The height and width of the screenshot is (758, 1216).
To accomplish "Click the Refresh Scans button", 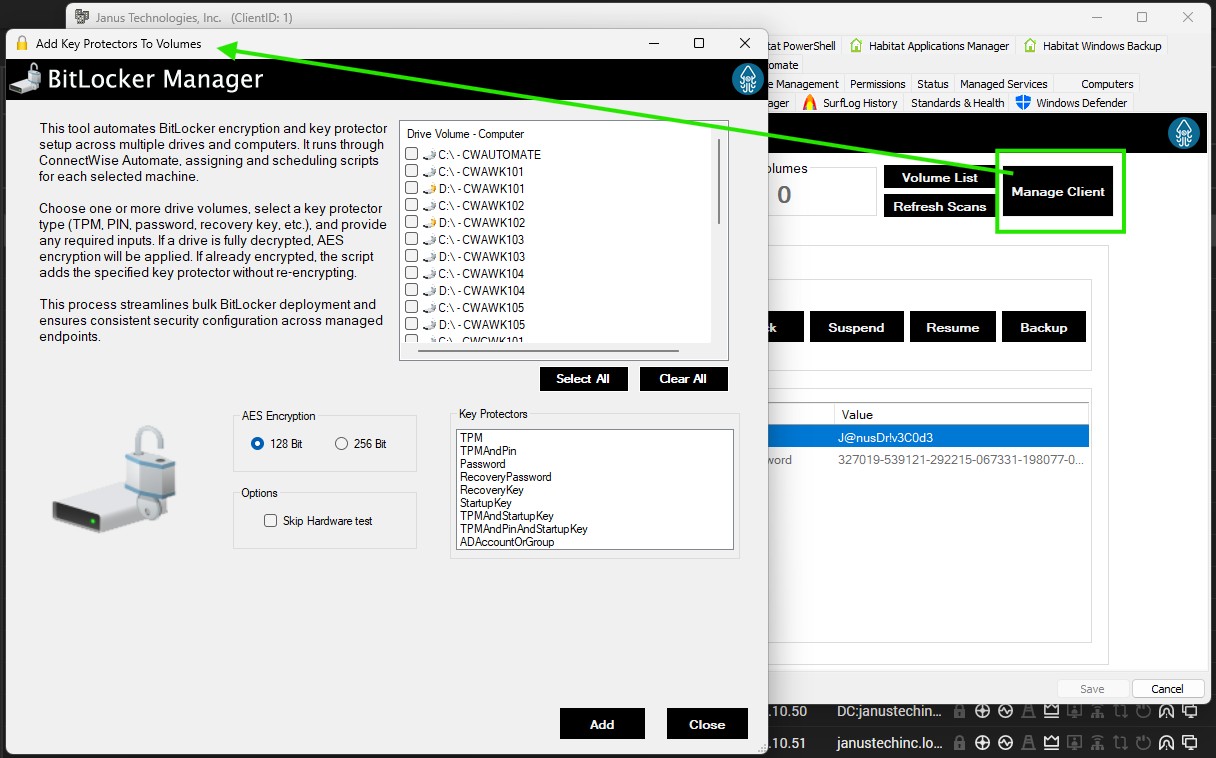I will 939,206.
